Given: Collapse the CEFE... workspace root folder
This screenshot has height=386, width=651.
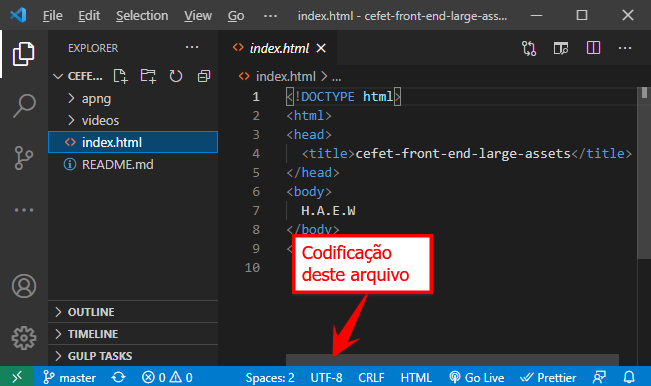Looking at the screenshot, I should (x=79, y=76).
